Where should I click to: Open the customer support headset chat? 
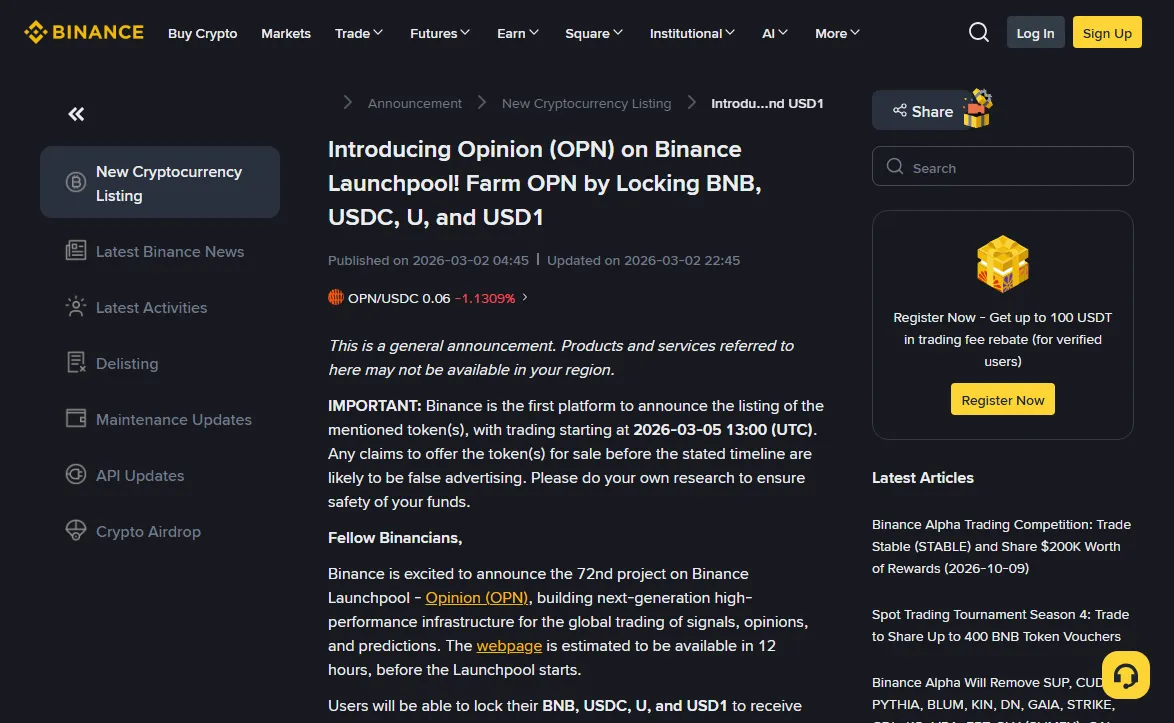[1125, 675]
